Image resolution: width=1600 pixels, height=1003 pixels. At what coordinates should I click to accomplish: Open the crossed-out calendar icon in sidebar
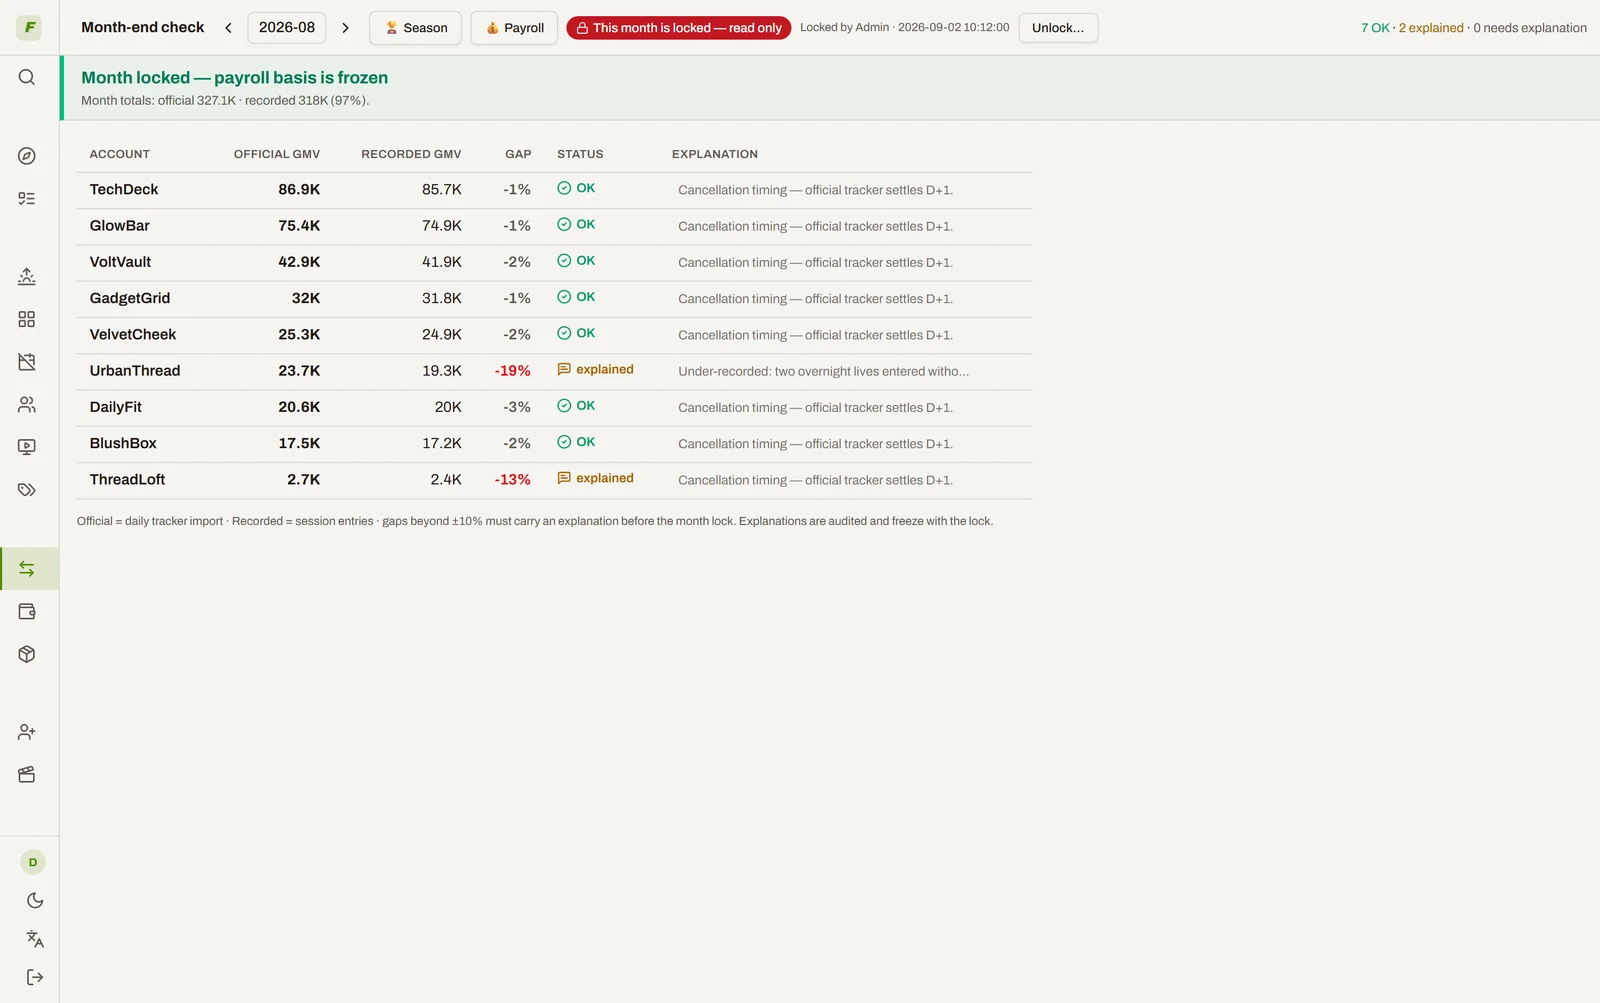[x=27, y=361]
